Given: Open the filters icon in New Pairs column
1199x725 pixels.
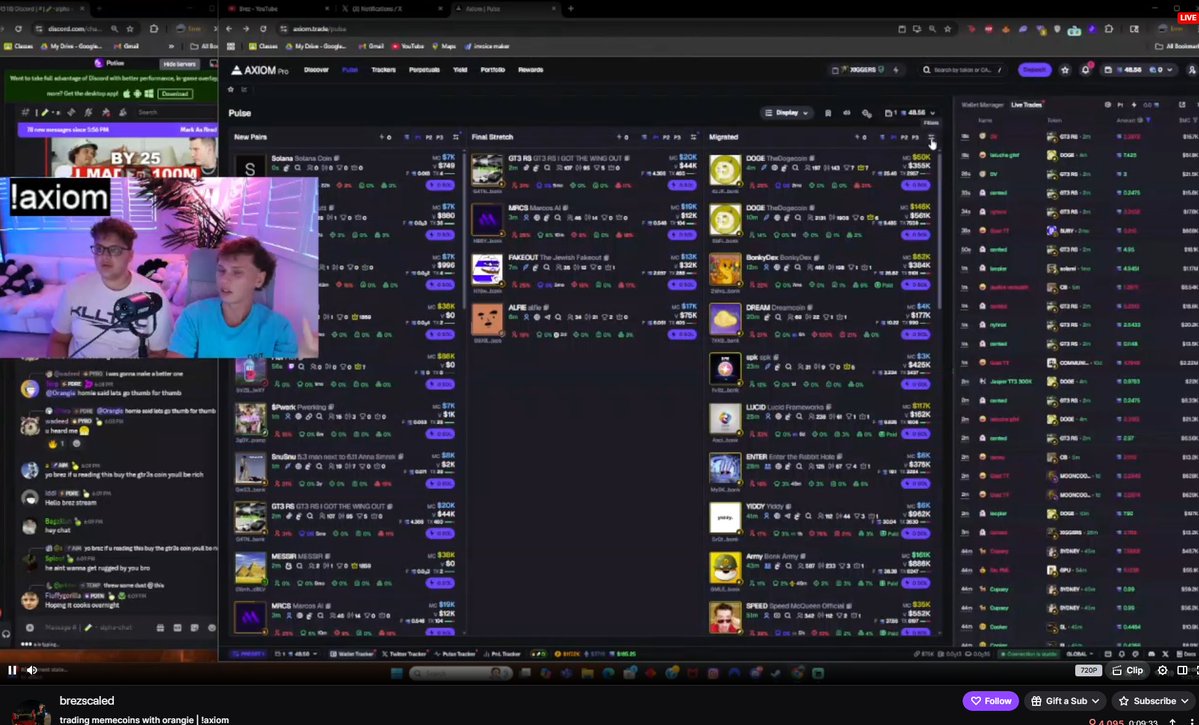Looking at the screenshot, I should (x=456, y=138).
